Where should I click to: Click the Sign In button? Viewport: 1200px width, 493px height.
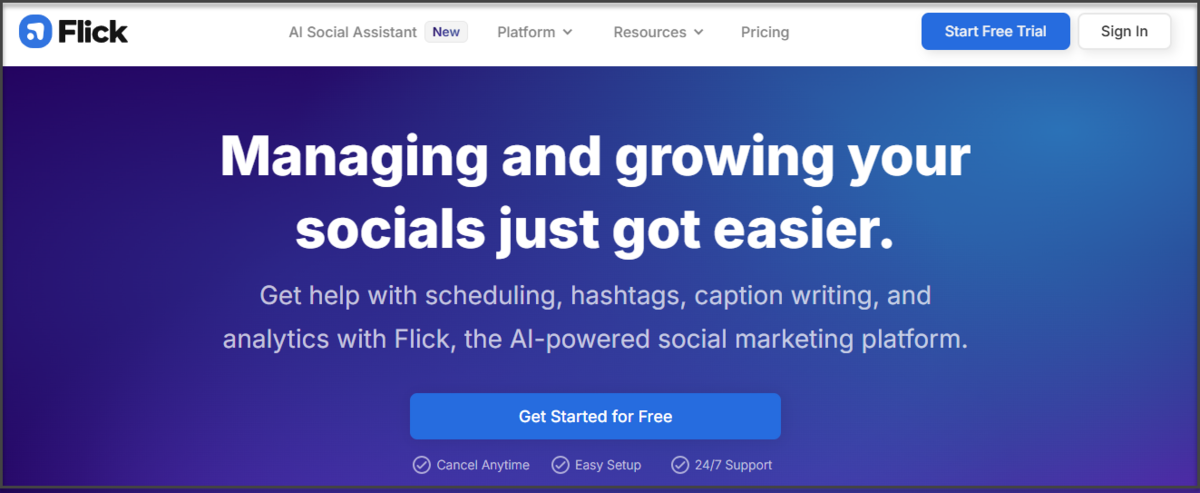click(1124, 31)
